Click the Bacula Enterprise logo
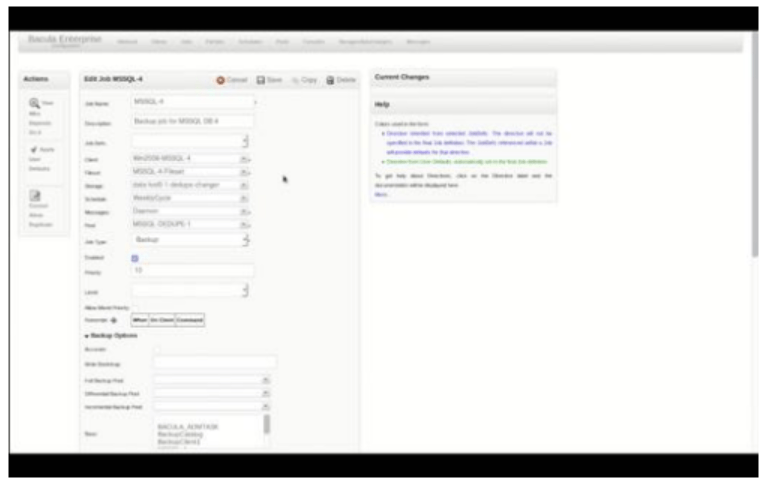 coord(65,40)
